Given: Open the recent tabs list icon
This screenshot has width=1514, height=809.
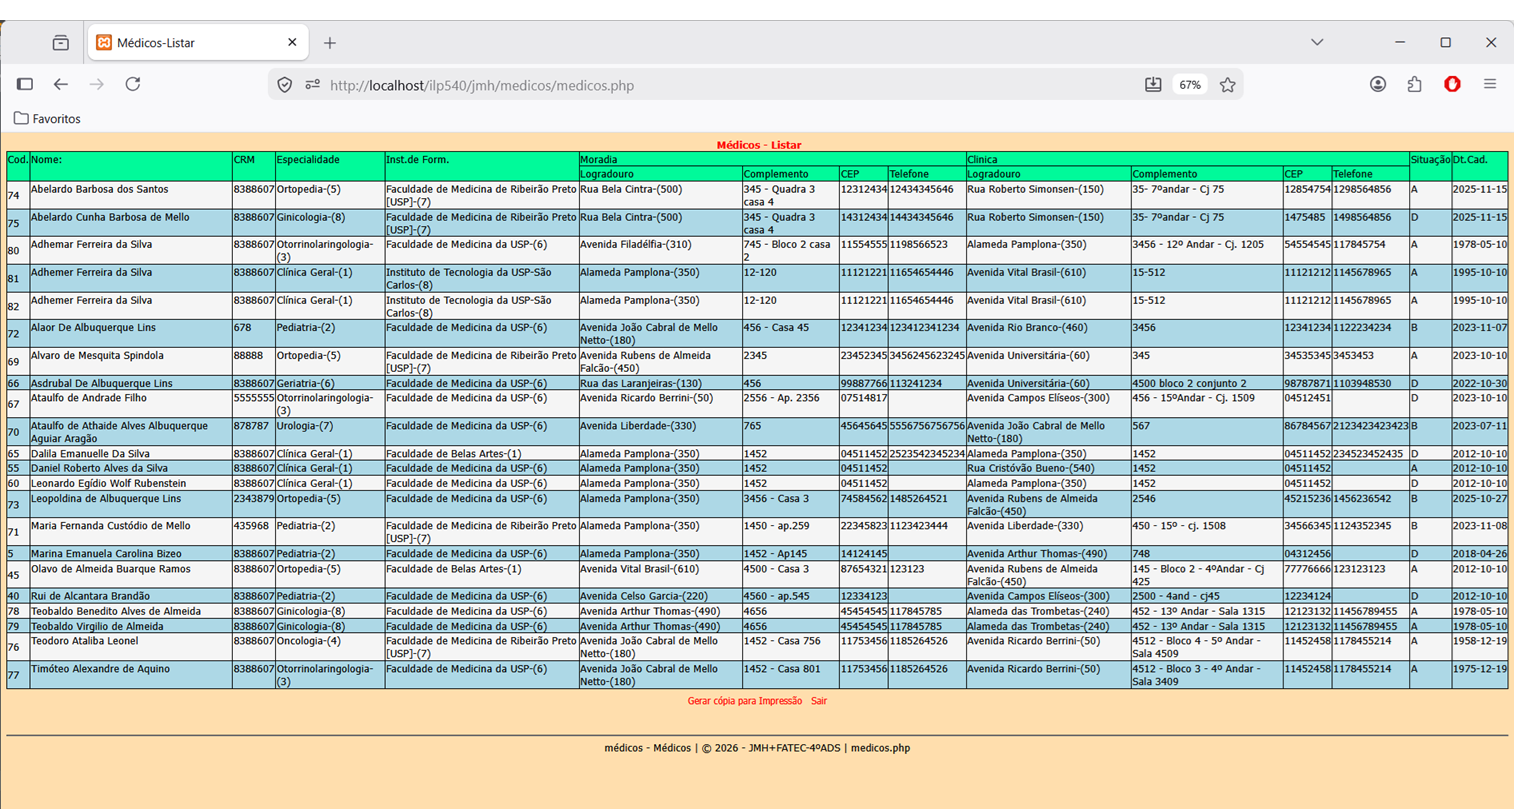Looking at the screenshot, I should point(61,43).
